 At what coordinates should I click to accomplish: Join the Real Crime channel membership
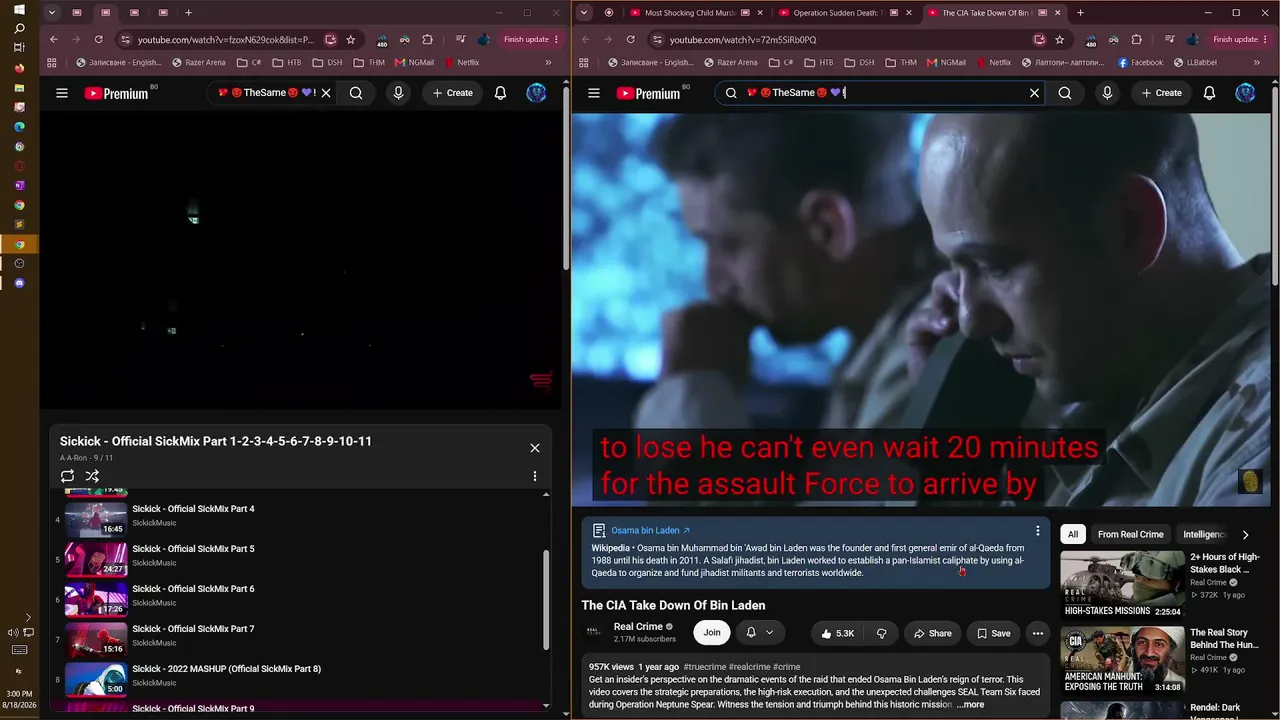712,632
